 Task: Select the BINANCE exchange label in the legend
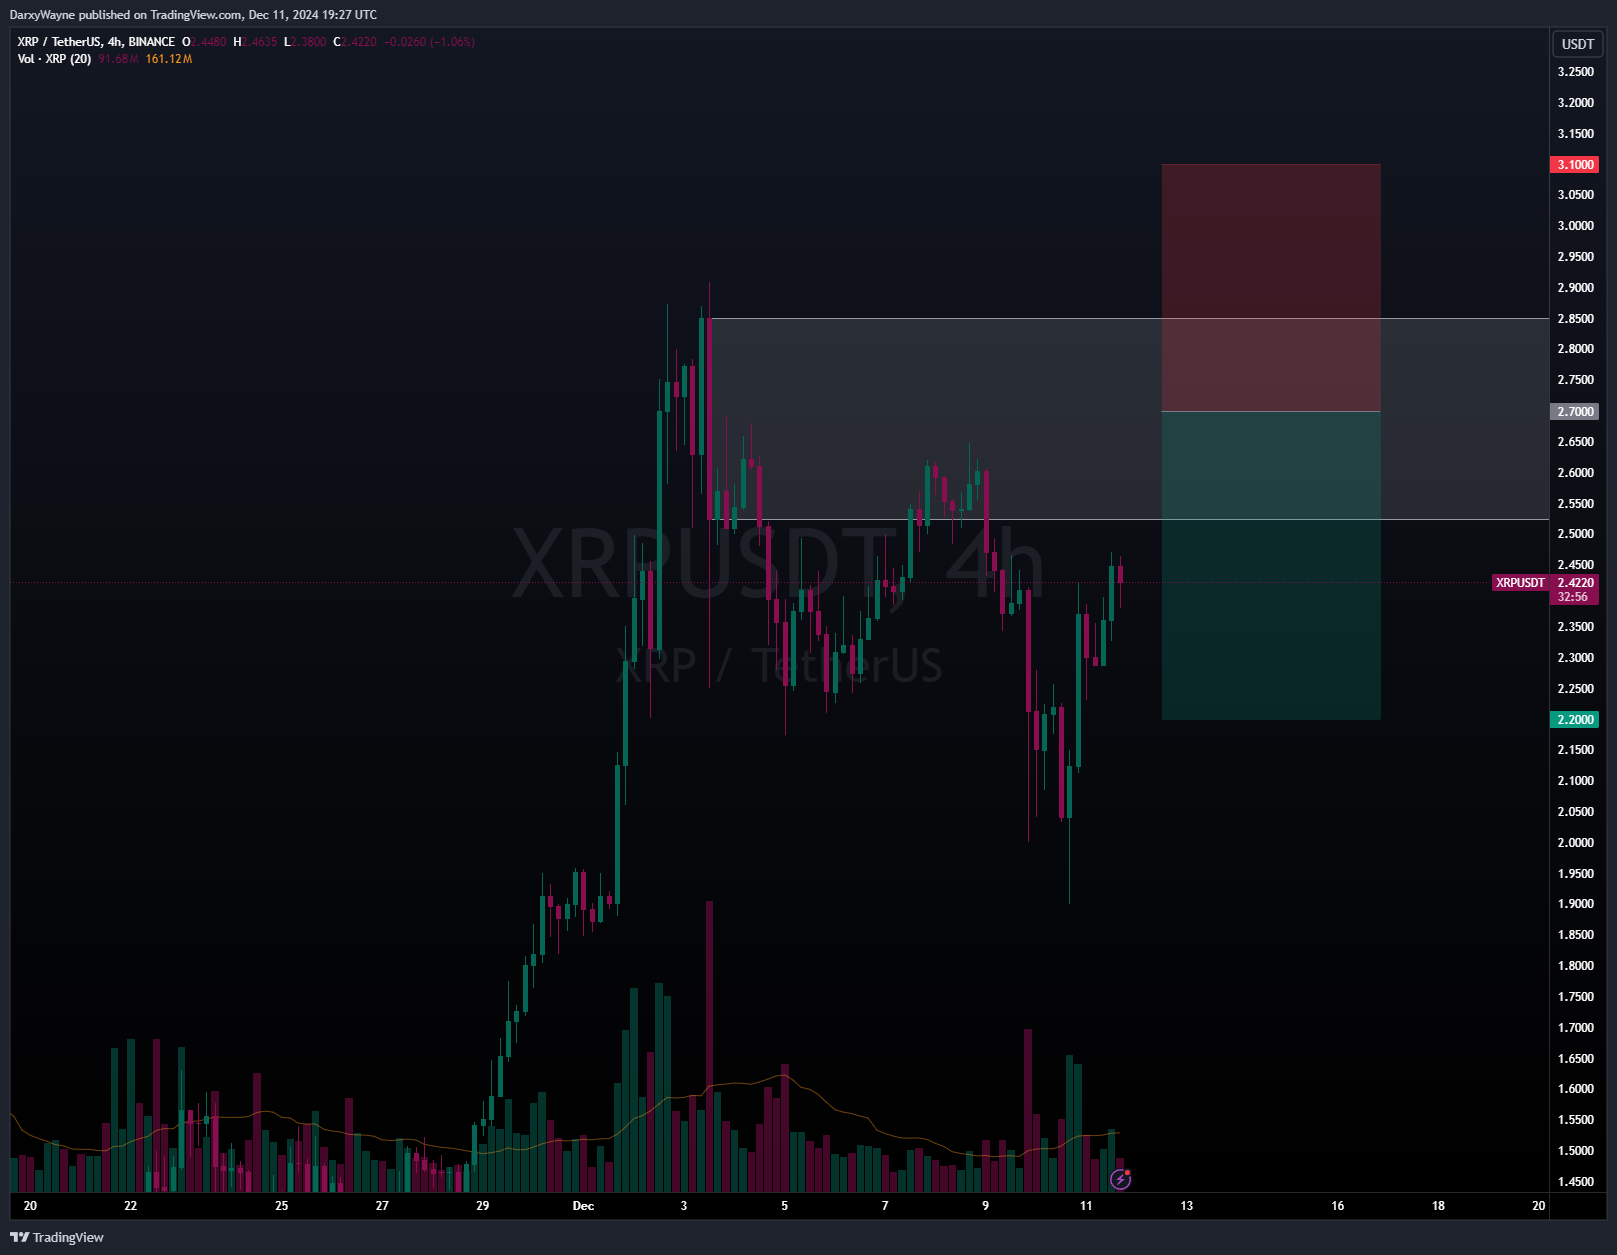tap(150, 42)
